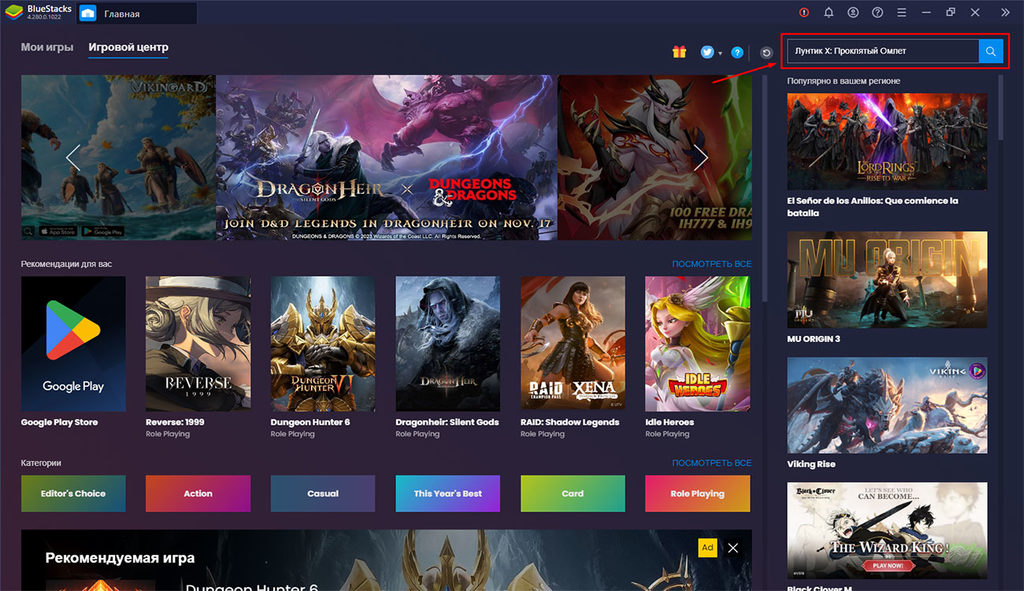This screenshot has height=591, width=1024.
Task: Click the refresh circular arrow icon
Action: tap(767, 53)
